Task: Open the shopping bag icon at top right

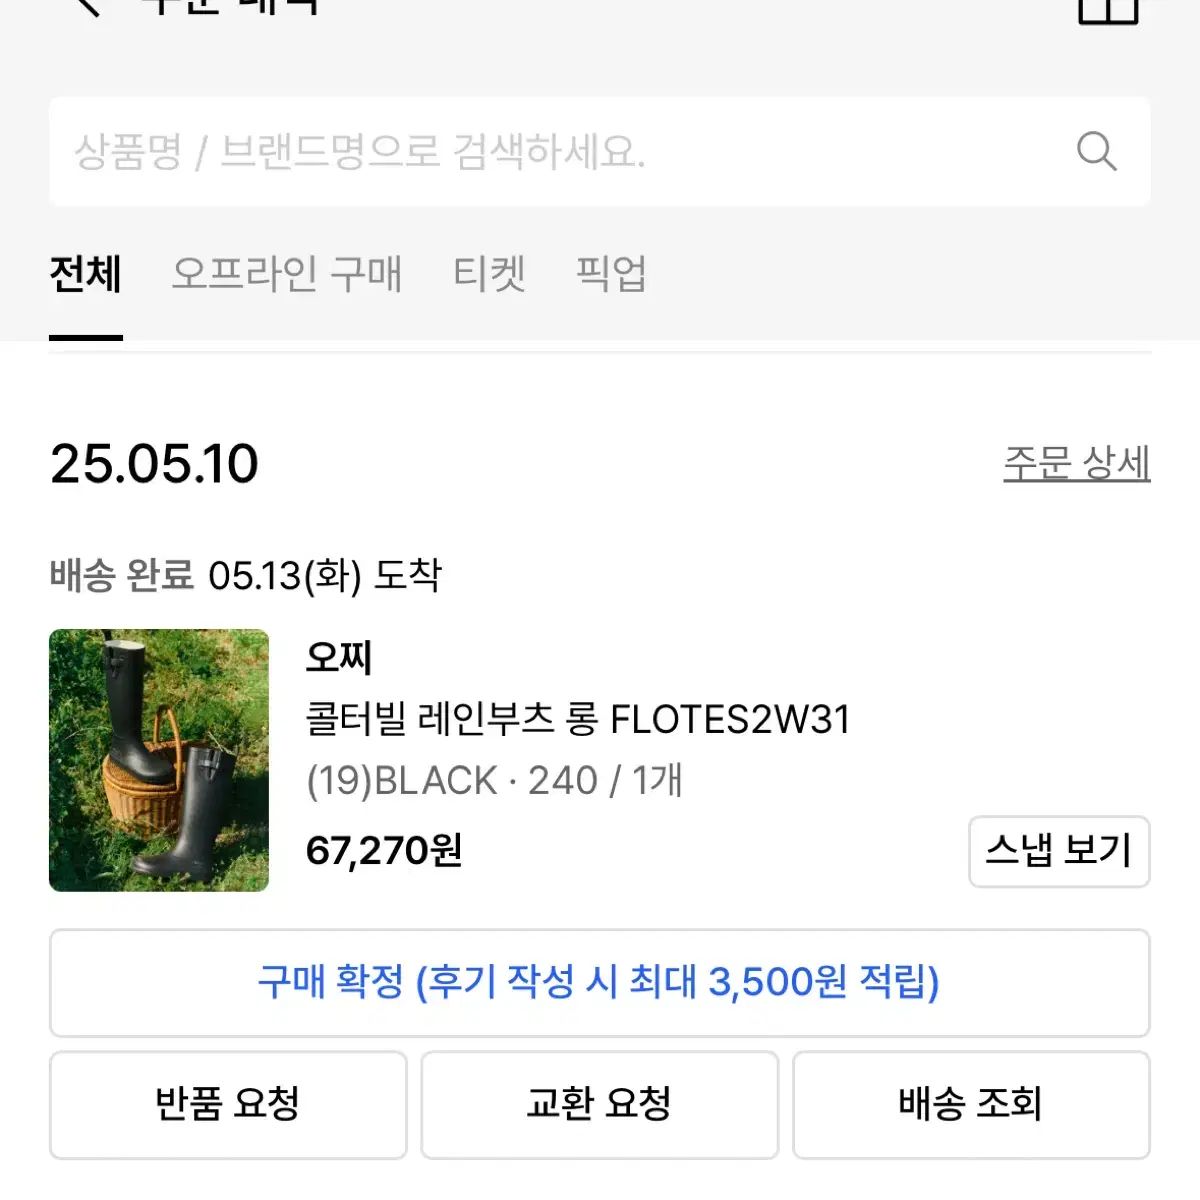Action: (1108, 8)
